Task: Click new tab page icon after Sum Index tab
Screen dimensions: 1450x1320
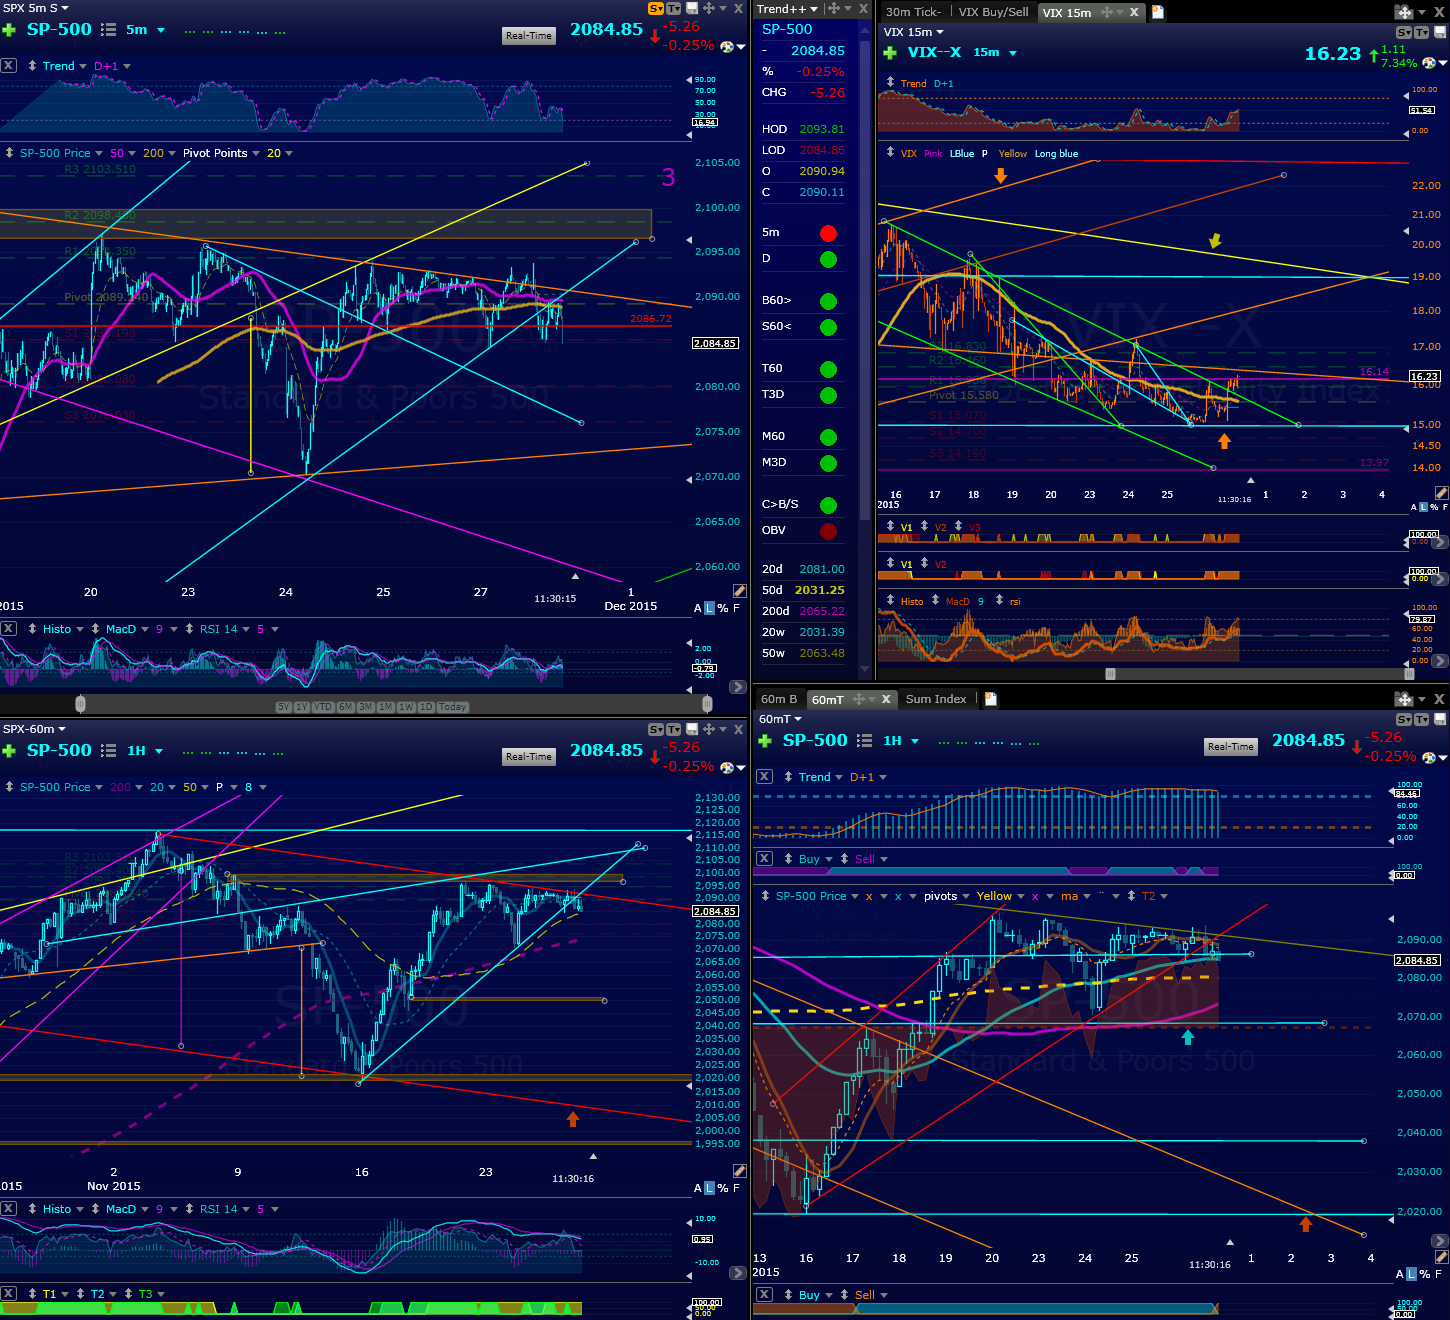Action: 990,699
